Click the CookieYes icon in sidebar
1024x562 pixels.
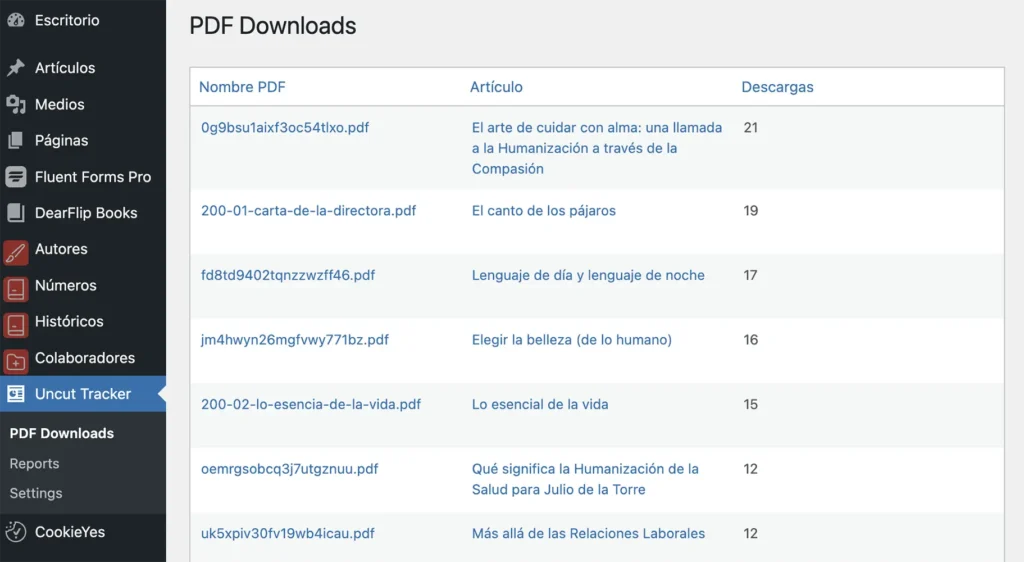click(15, 532)
